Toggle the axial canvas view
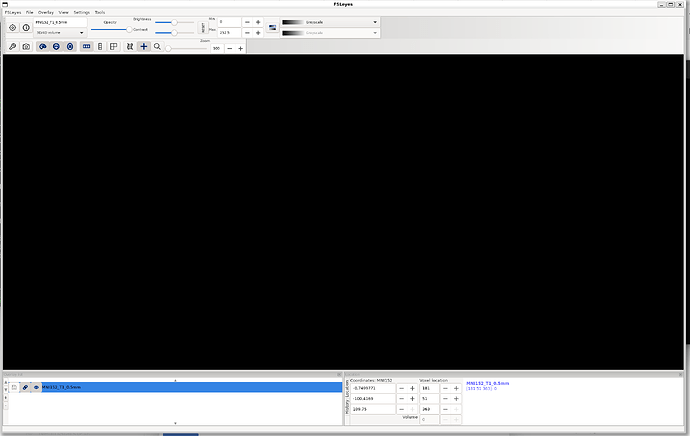This screenshot has height=436, width=690. [x=70, y=47]
